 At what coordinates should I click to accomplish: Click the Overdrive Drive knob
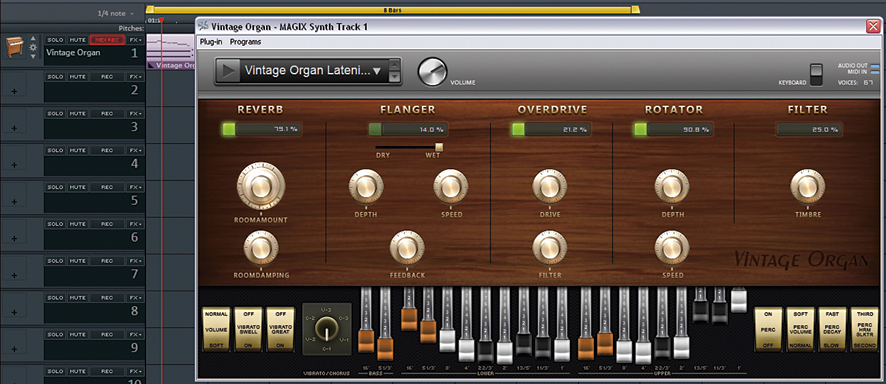tap(550, 187)
